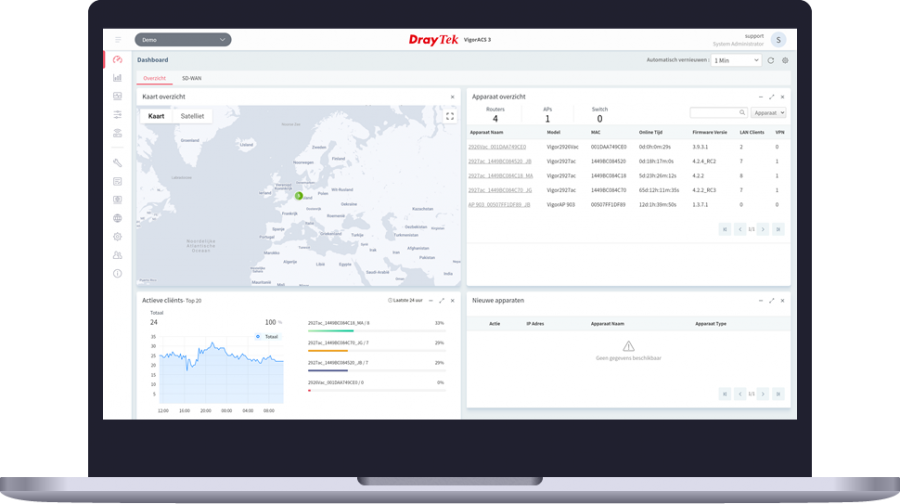This screenshot has width=900, height=504.
Task: Open the router device icon in sidebar
Action: click(118, 133)
